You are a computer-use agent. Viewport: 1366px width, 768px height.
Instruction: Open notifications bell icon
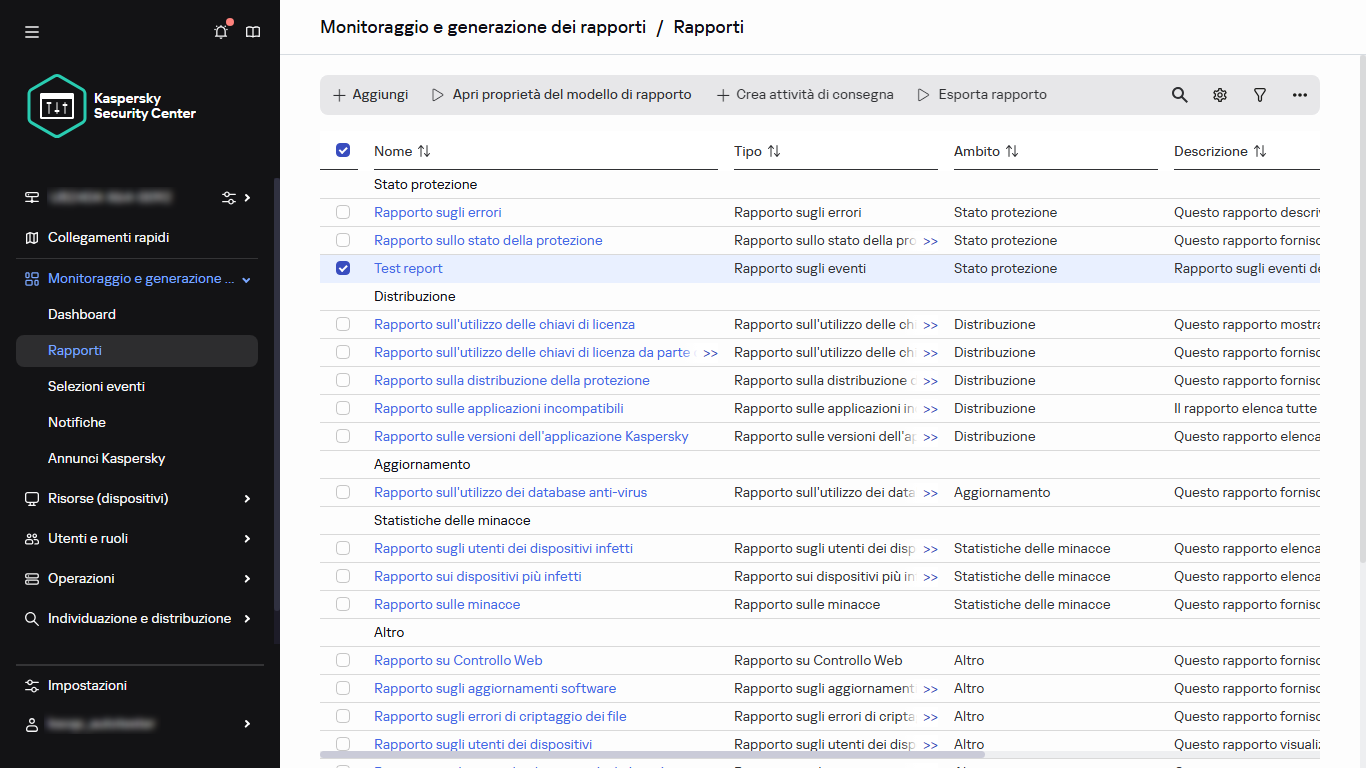click(221, 32)
